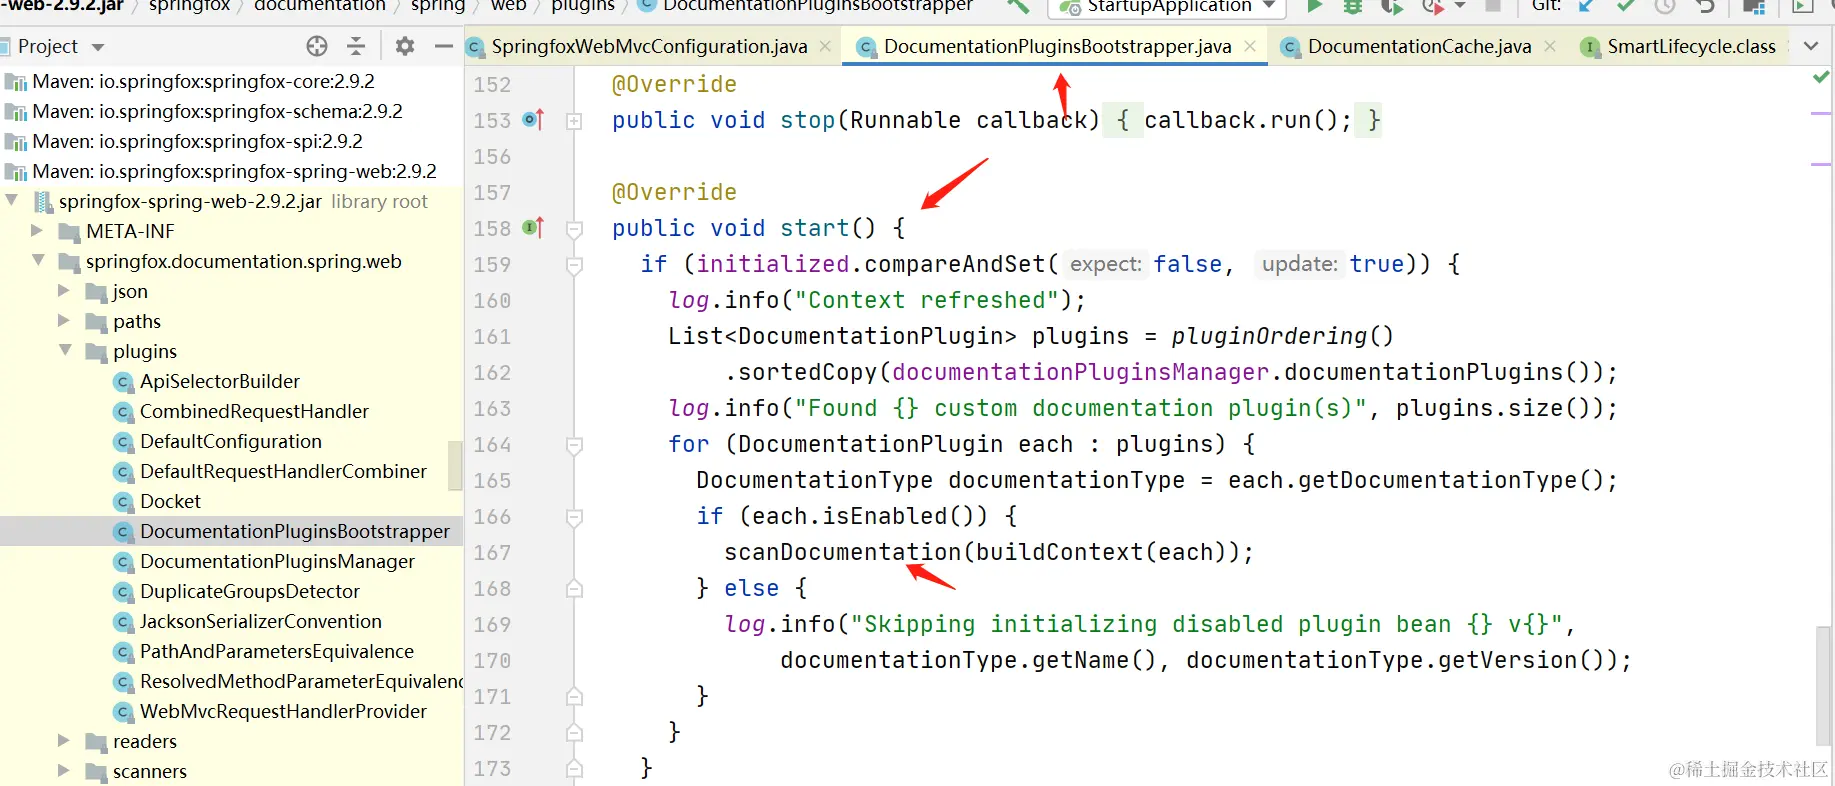Click Git Rollback arrow icon
Viewport: 1835px width, 786px height.
[x=1705, y=6]
